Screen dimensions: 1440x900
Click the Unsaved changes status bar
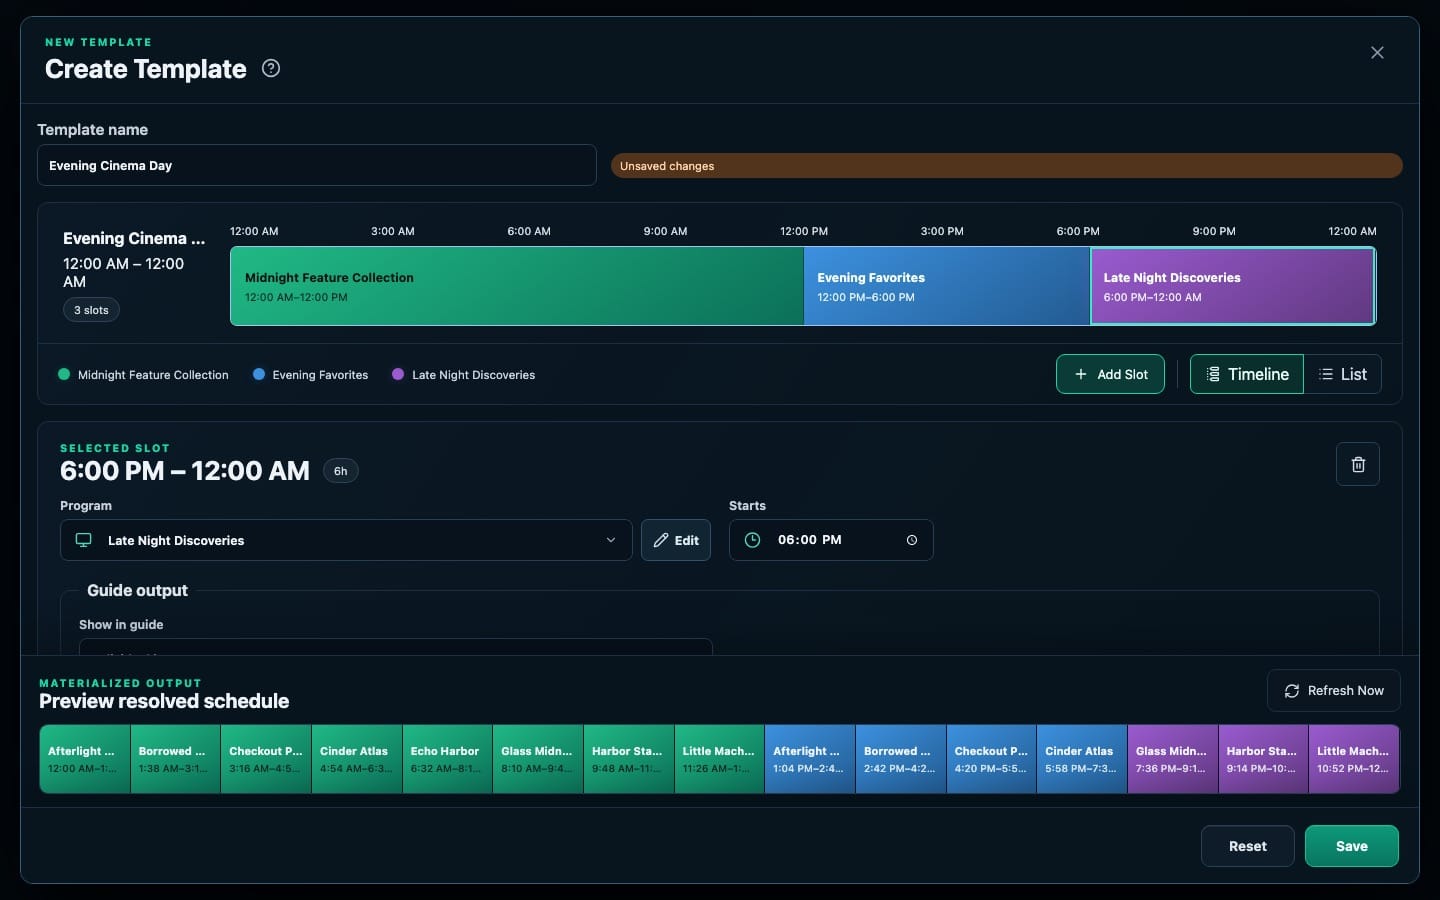click(1007, 166)
